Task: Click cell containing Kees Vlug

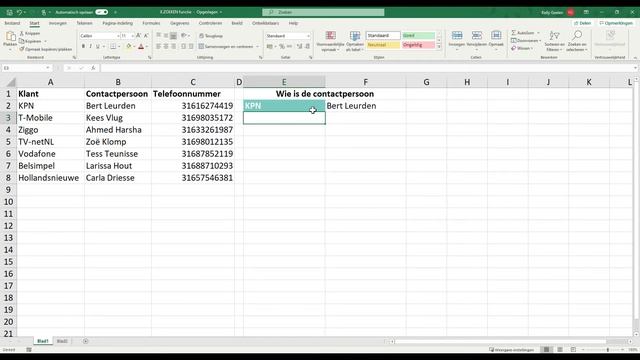Action: point(118,118)
